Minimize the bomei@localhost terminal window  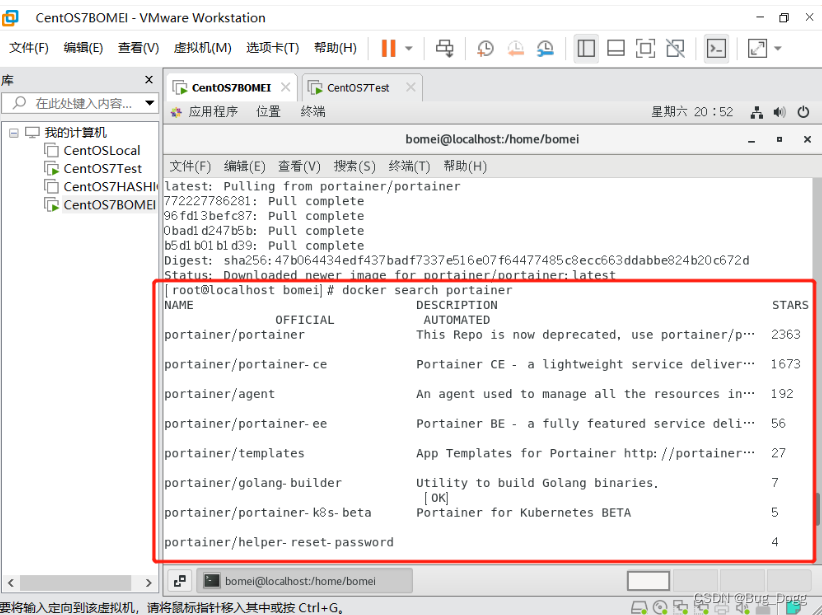(x=752, y=139)
